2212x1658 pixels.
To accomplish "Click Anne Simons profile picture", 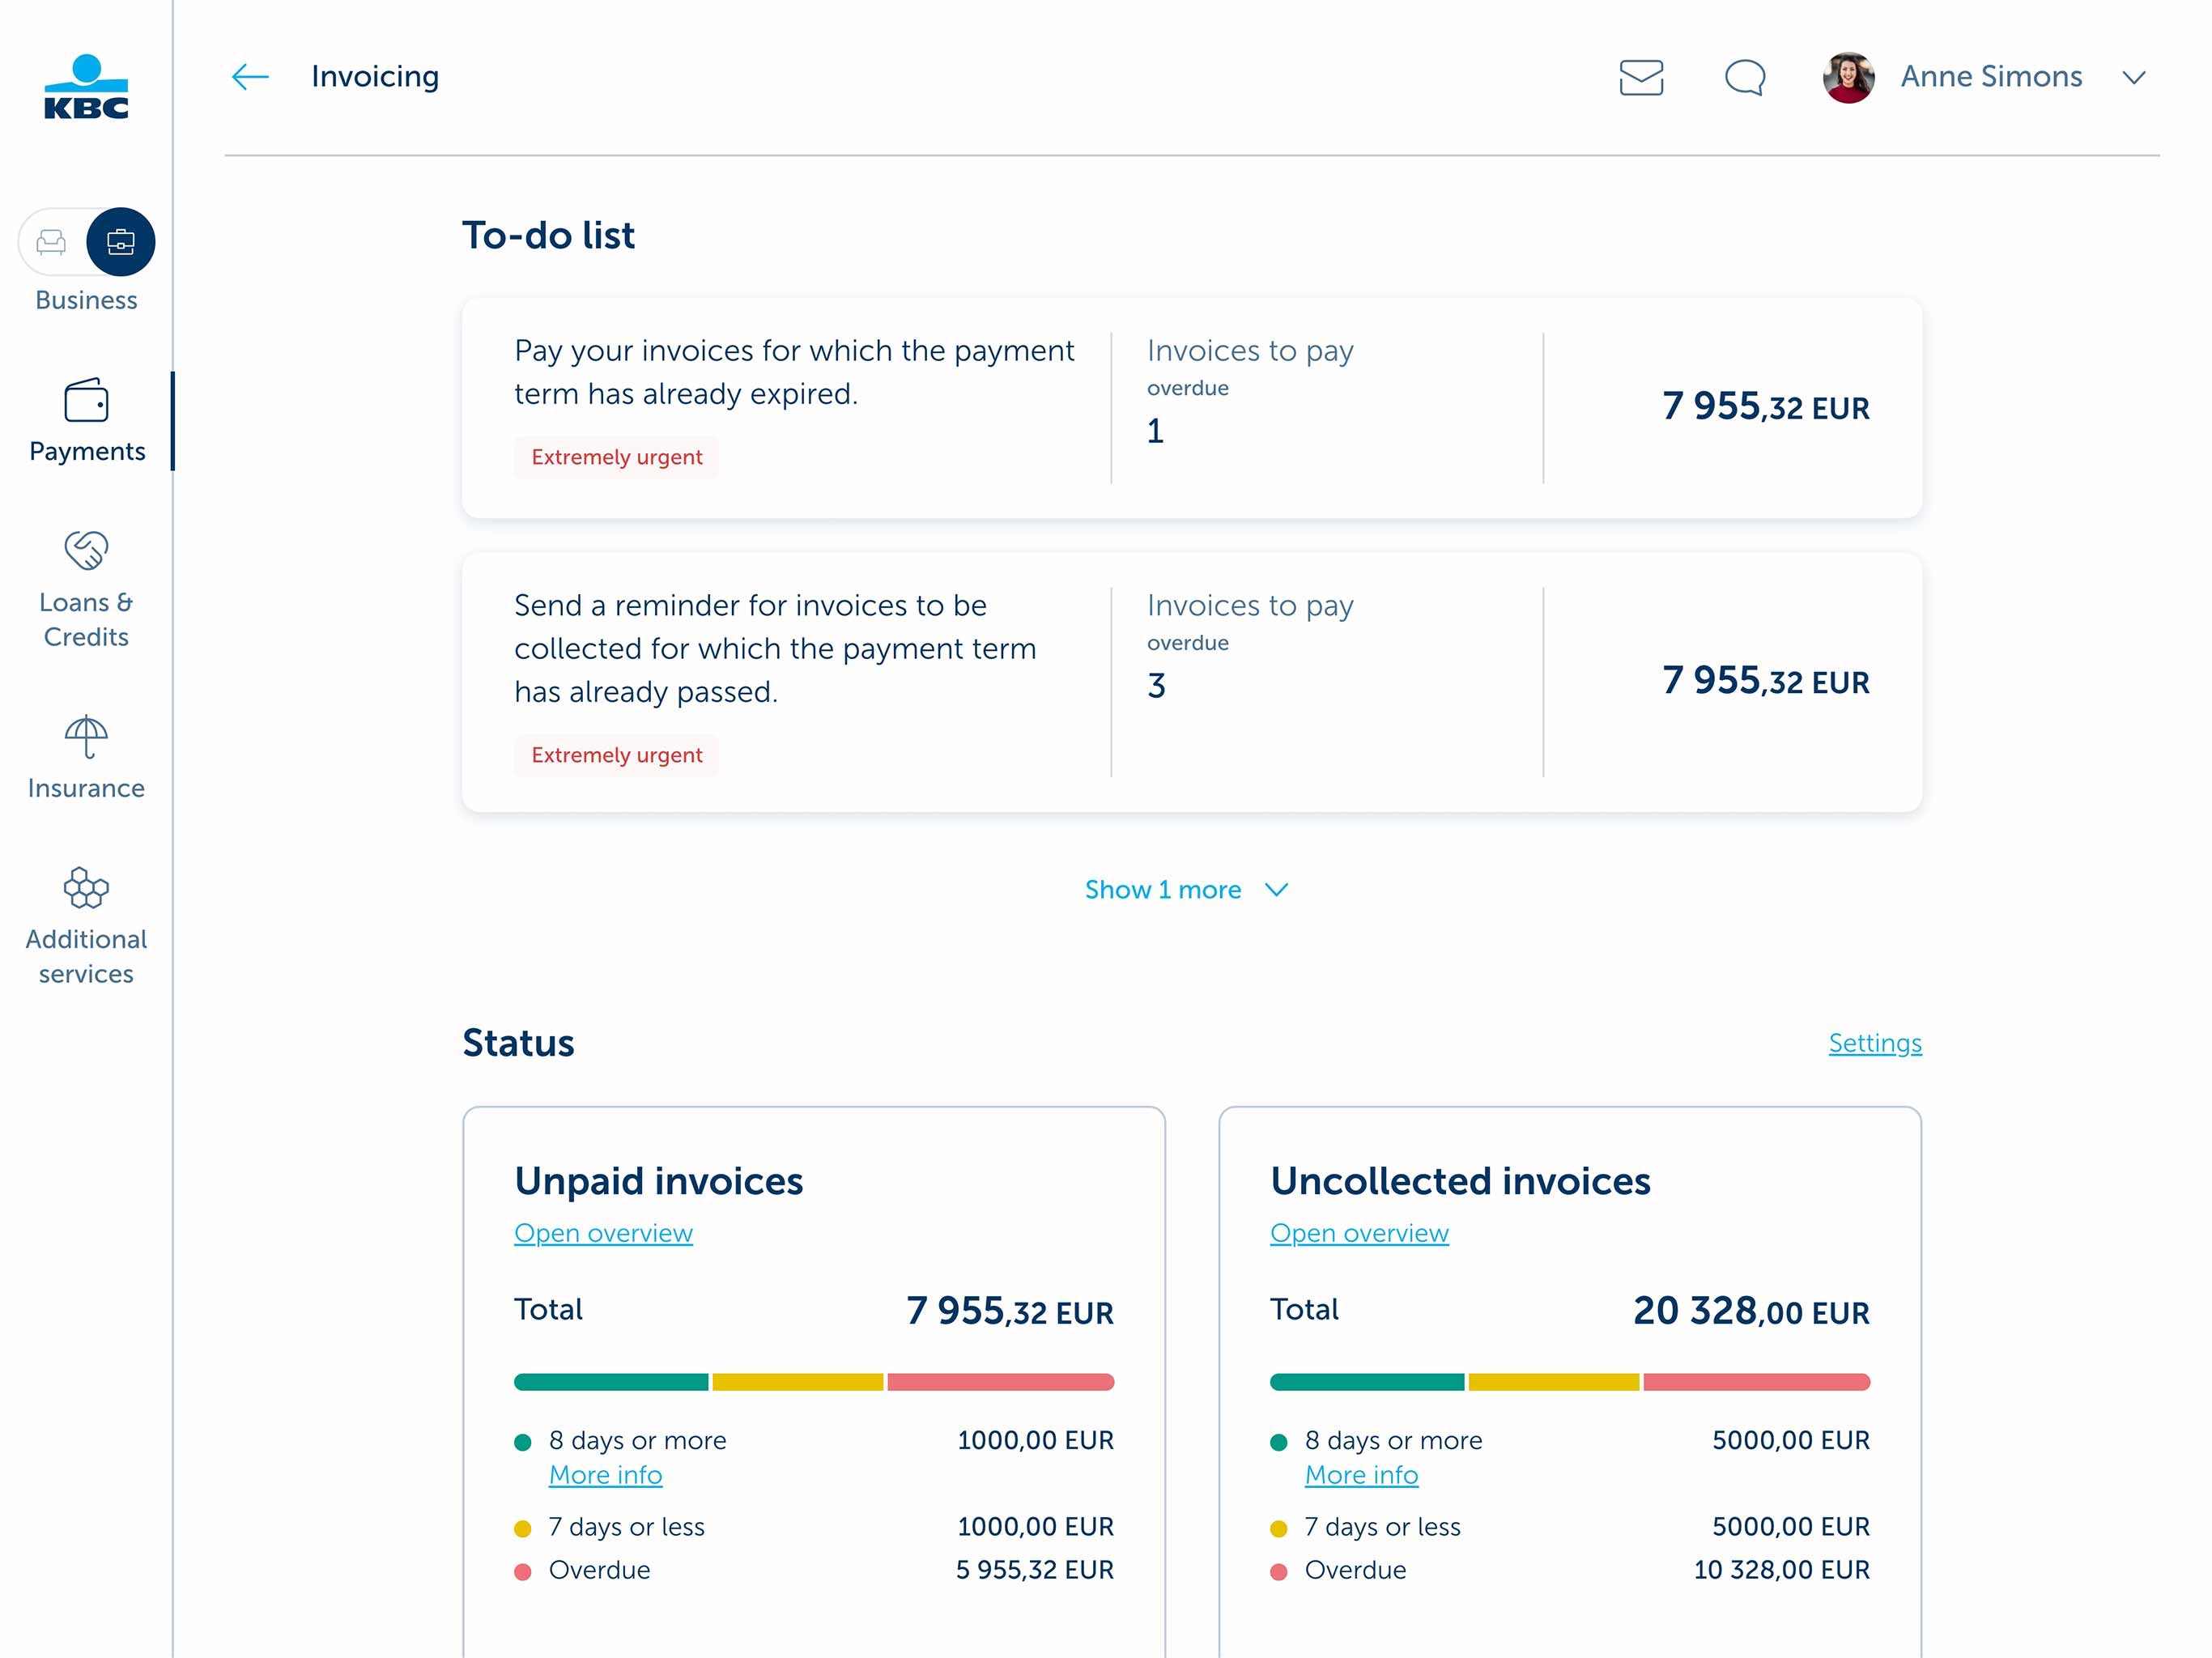I will pos(1848,77).
